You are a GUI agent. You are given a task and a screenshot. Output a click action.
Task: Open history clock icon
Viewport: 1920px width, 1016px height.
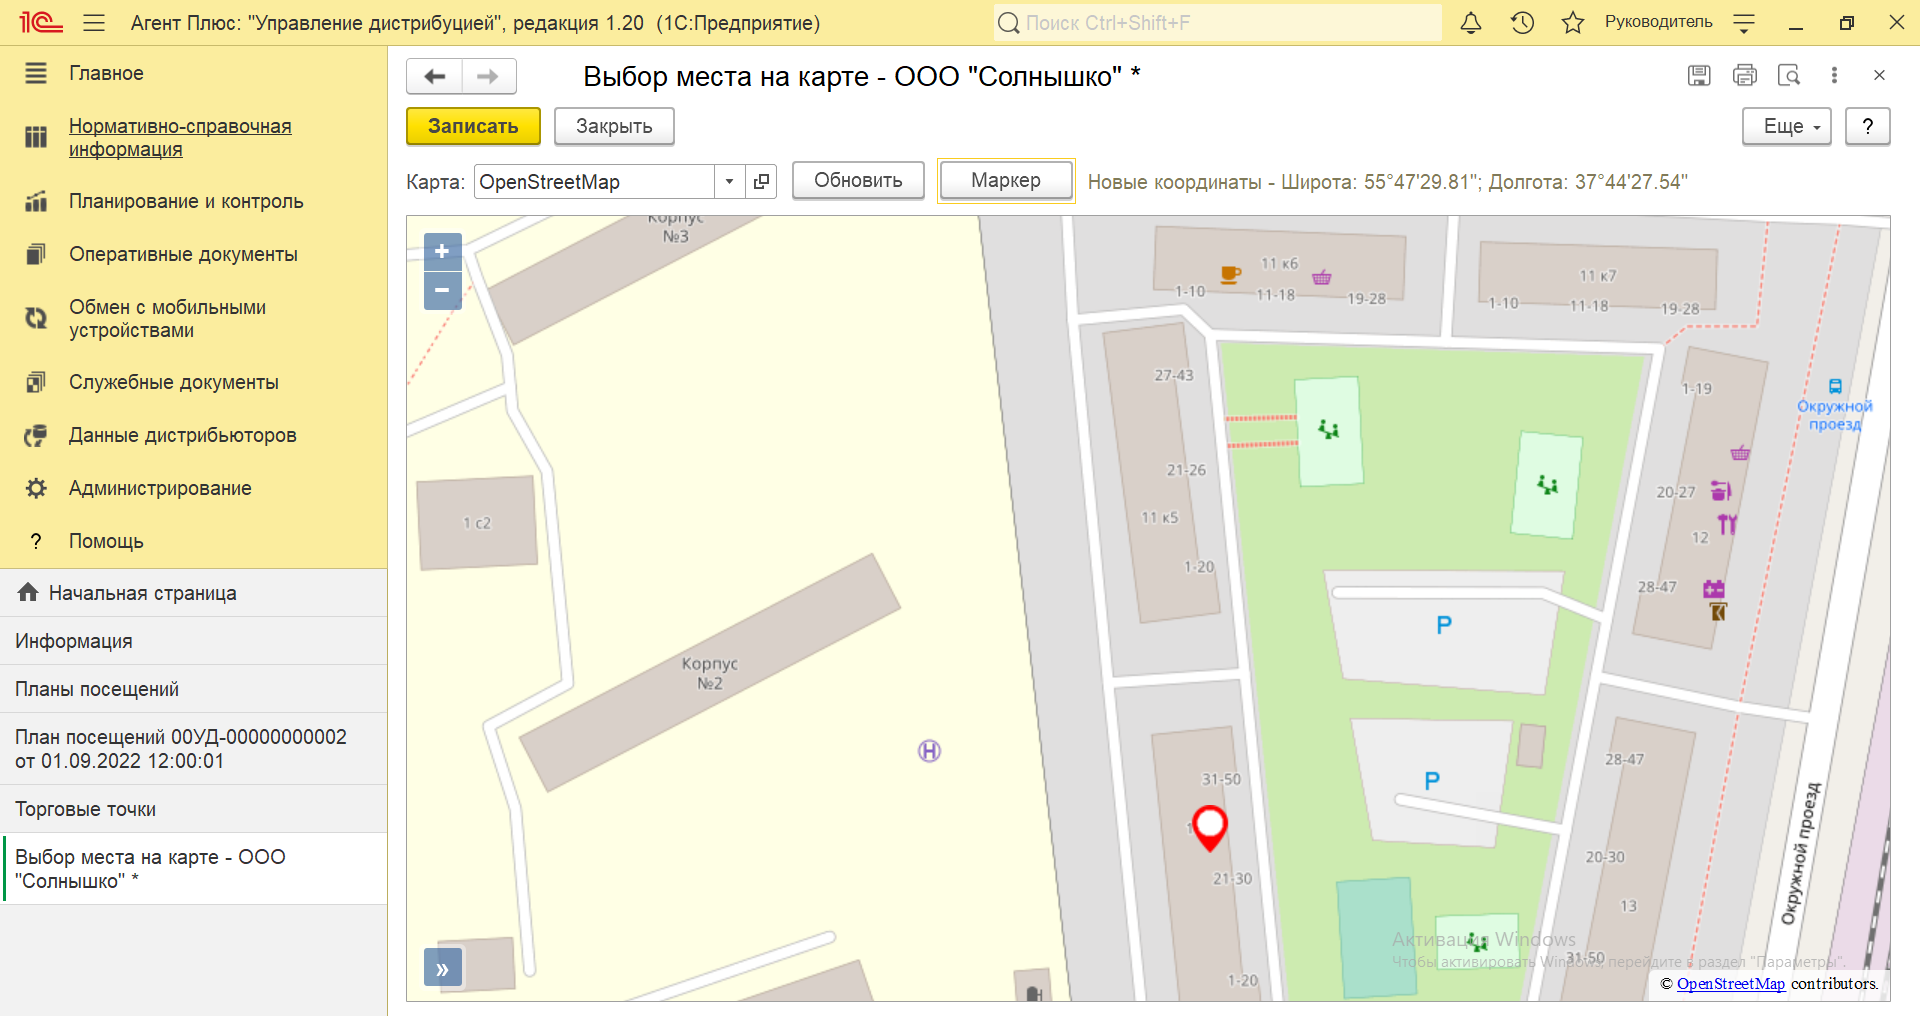point(1522,22)
